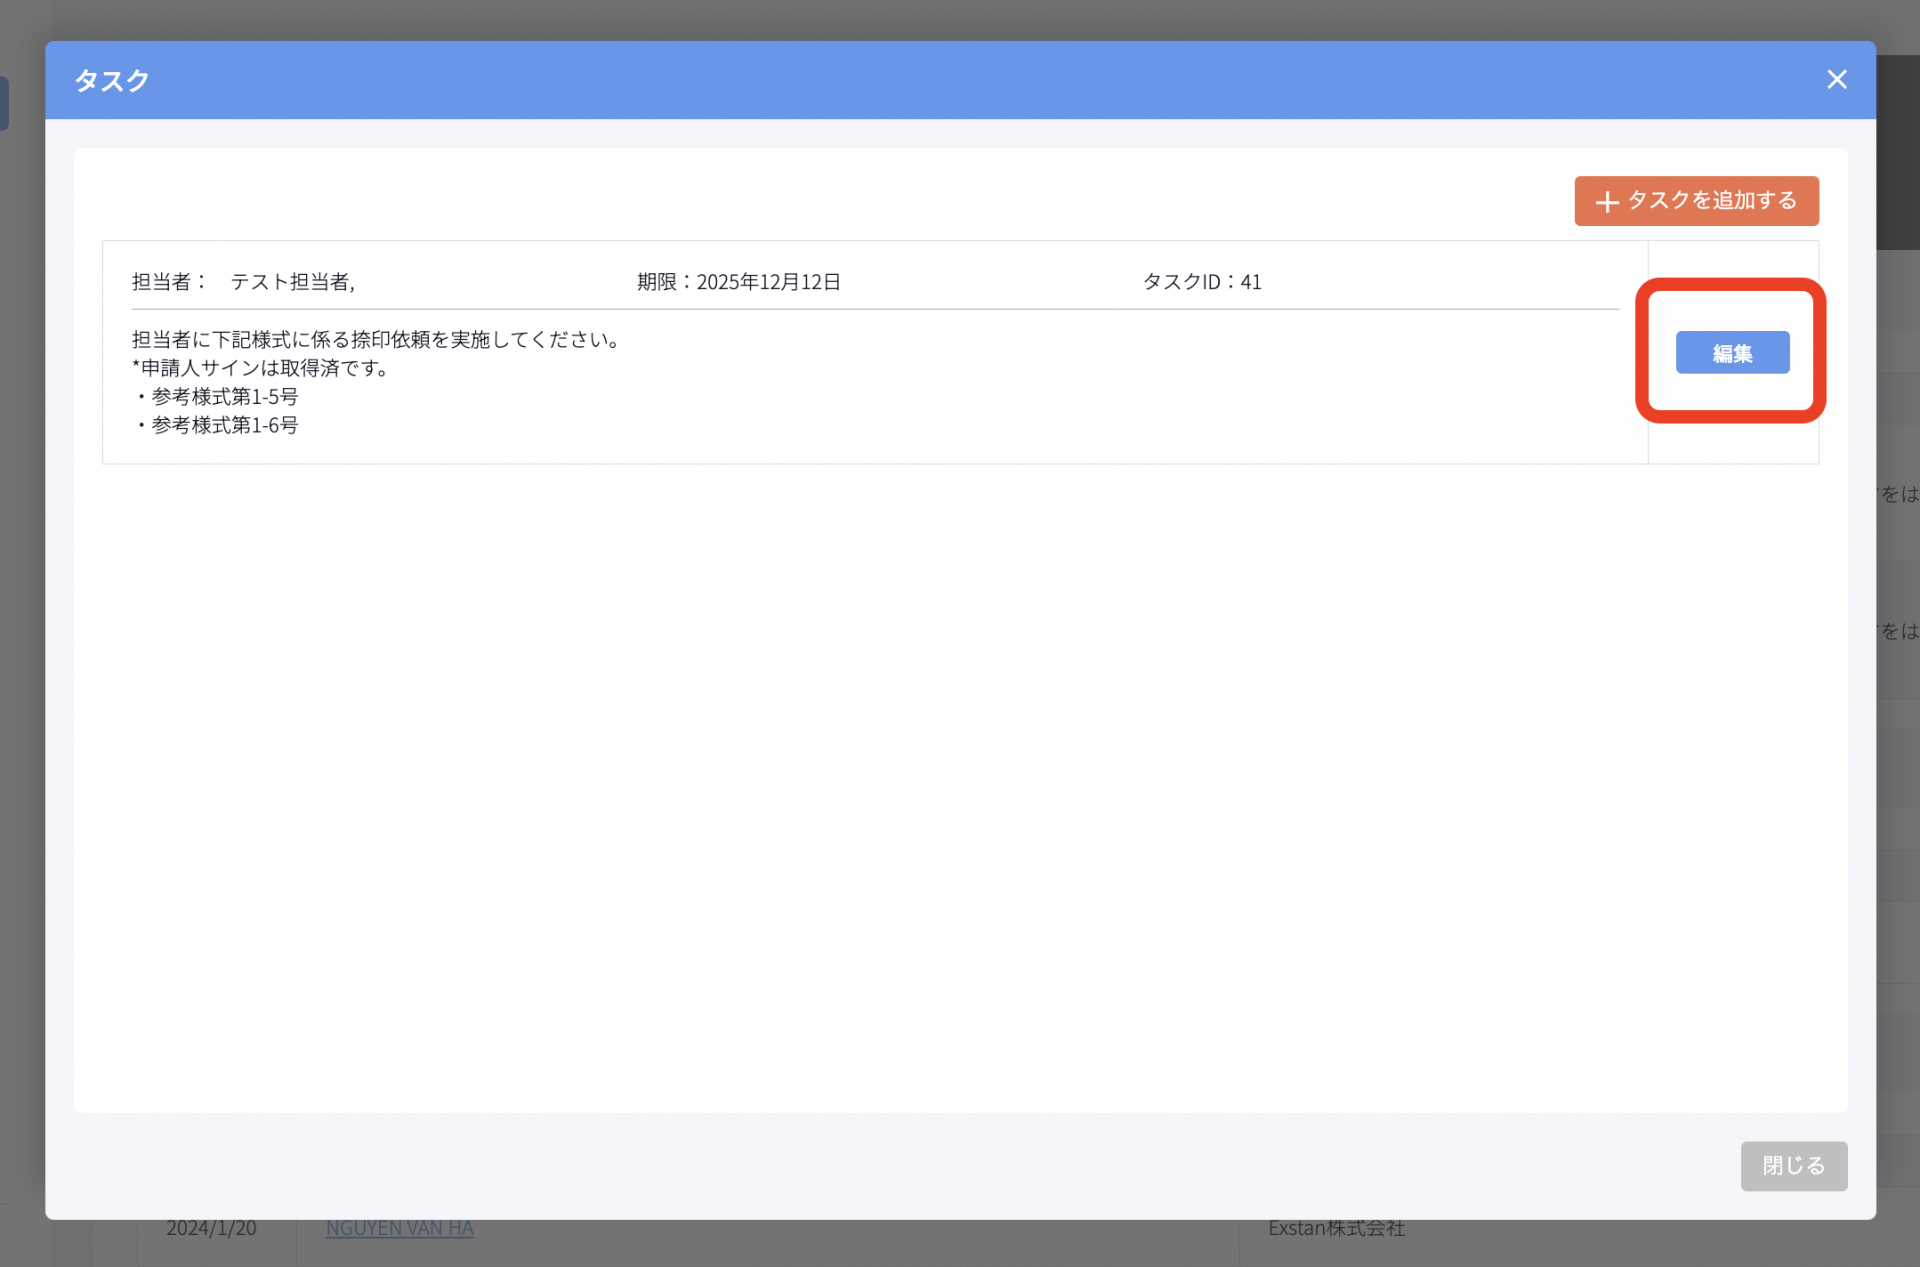Click the 2024/1/20 date cell
Image resolution: width=1920 pixels, height=1267 pixels.
coord(210,1227)
